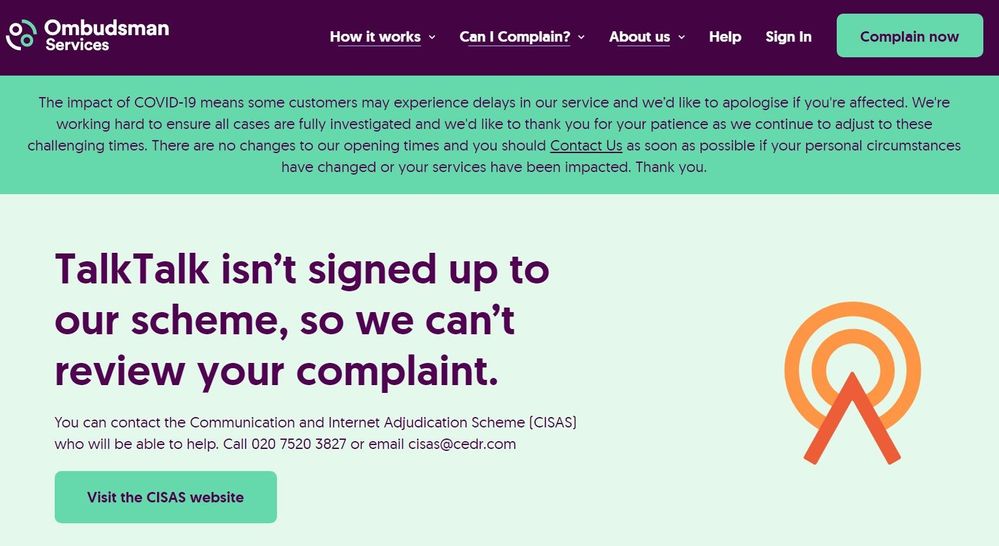The image size is (999, 546).
Task: Expand the About us chevron arrow
Action: pos(682,37)
